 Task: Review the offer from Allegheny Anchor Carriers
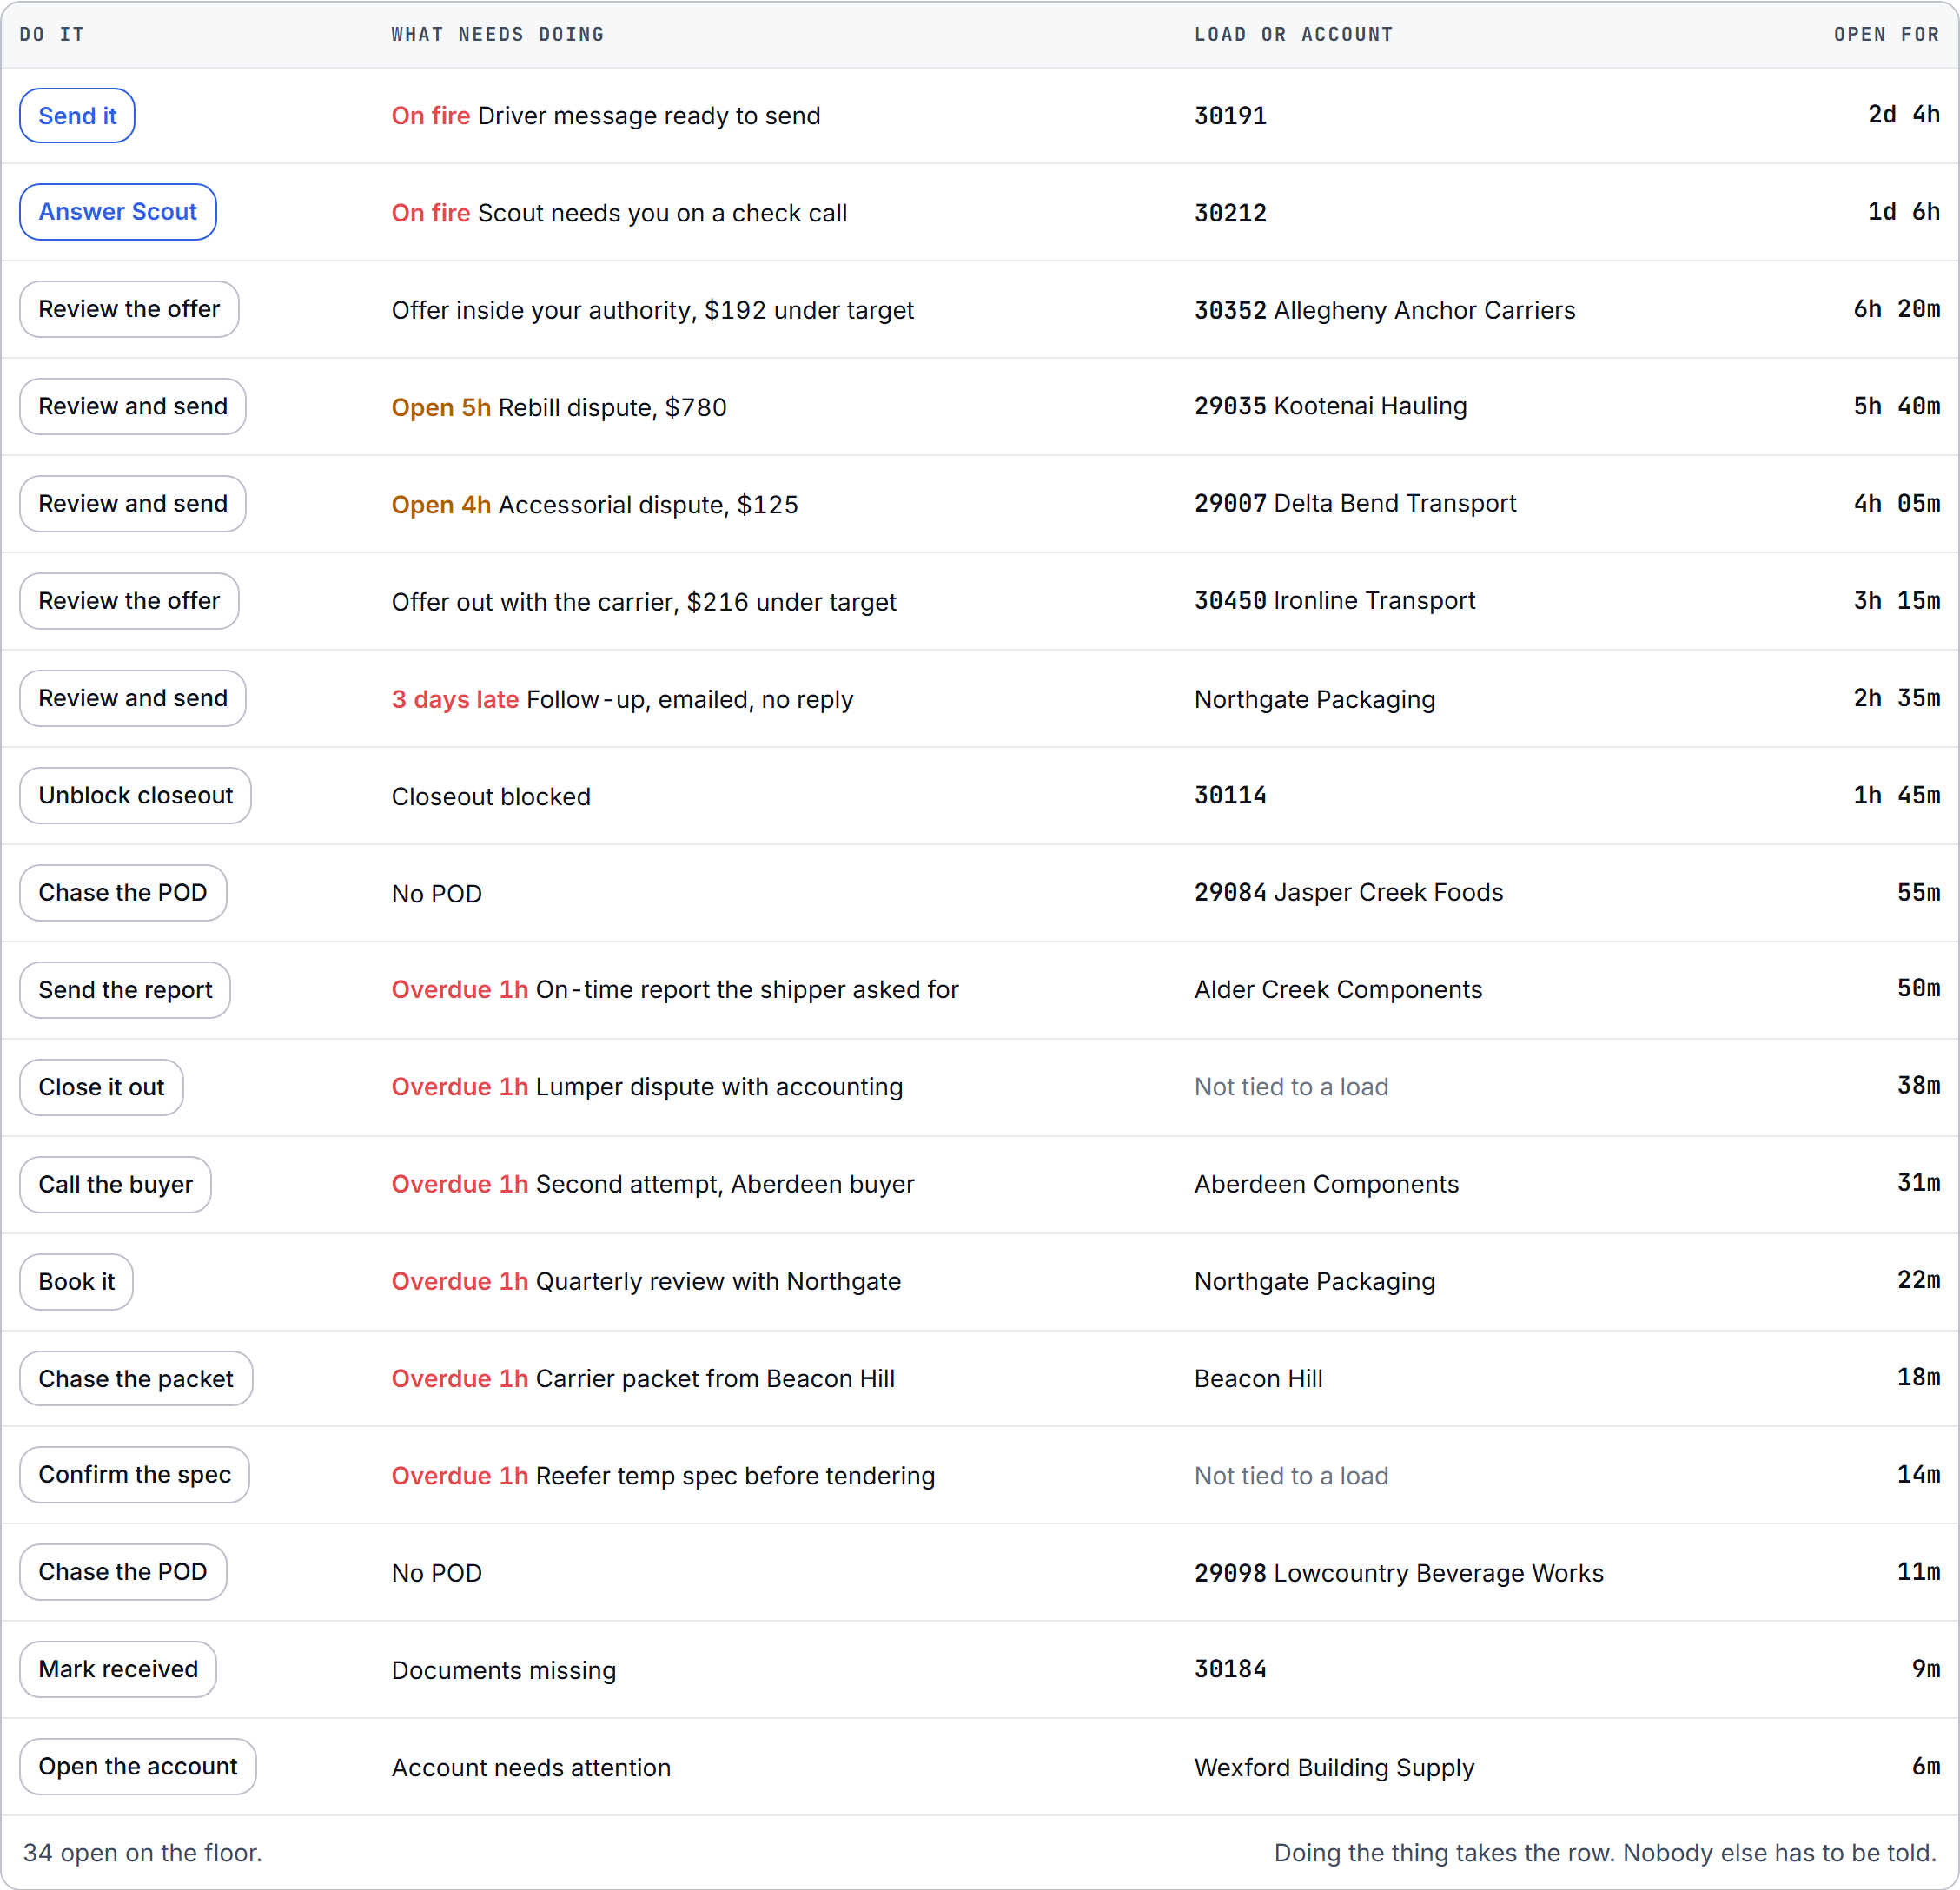point(129,309)
